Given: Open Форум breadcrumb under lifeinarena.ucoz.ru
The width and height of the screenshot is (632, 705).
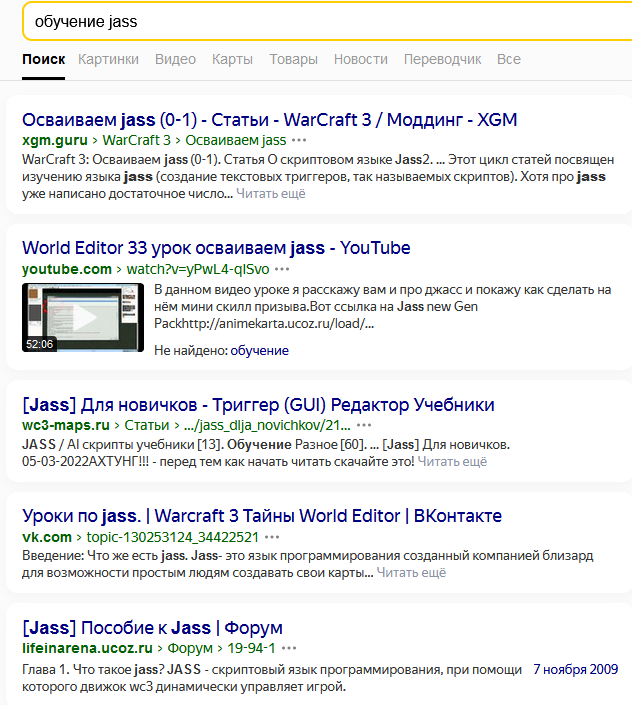Looking at the screenshot, I should pos(190,648).
